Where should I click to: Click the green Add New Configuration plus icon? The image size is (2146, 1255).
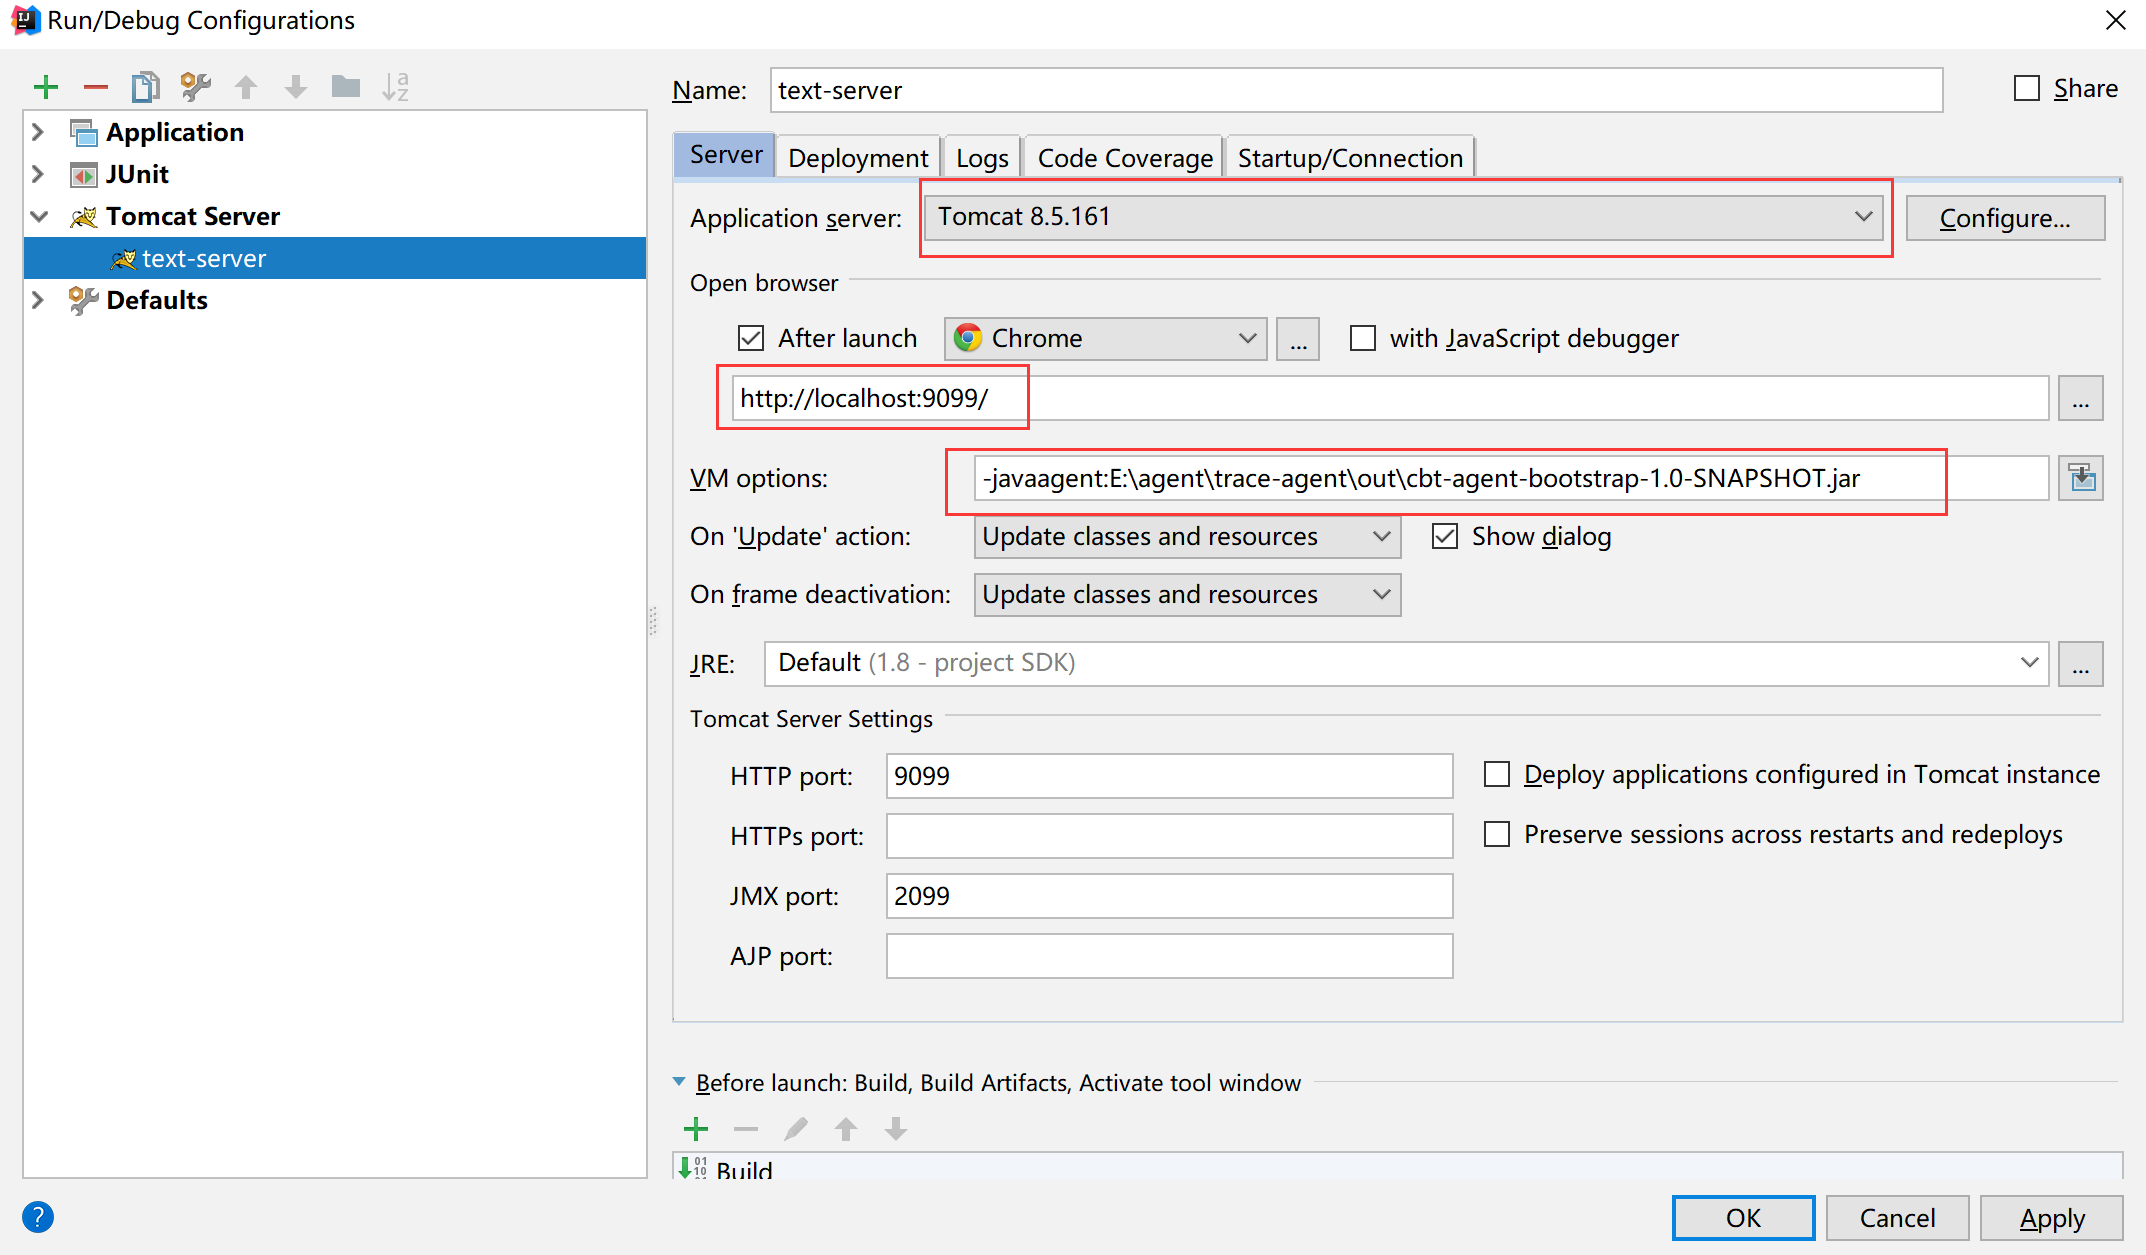(45, 88)
